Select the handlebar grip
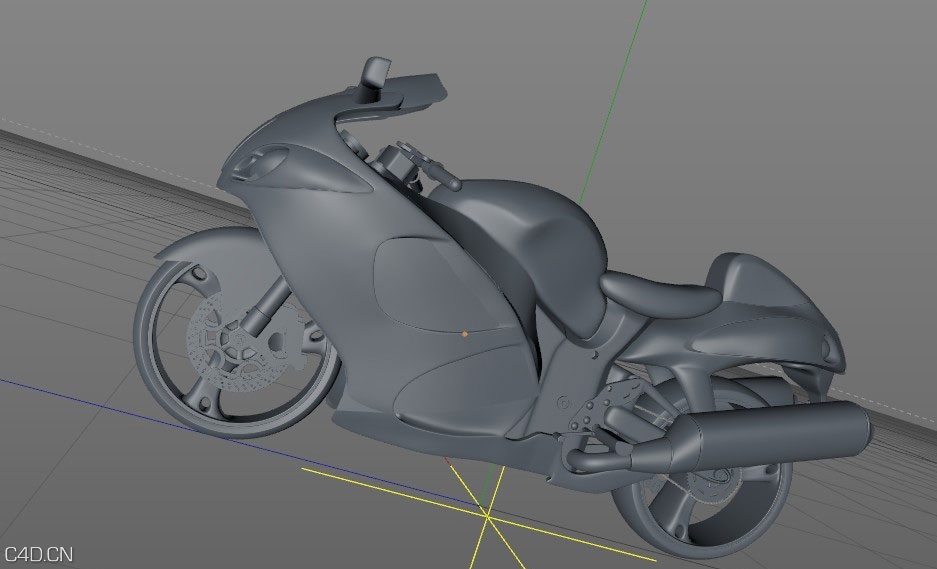This screenshot has width=937, height=569. tap(448, 180)
